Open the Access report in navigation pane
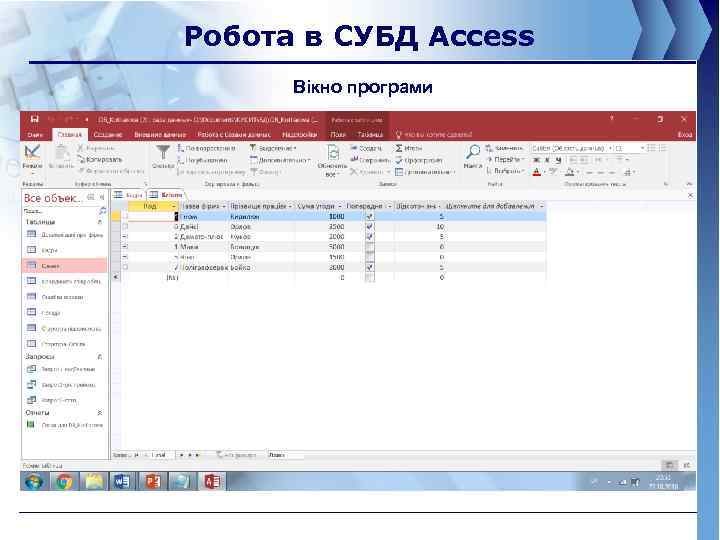The height and width of the screenshot is (540, 720). pos(65,425)
